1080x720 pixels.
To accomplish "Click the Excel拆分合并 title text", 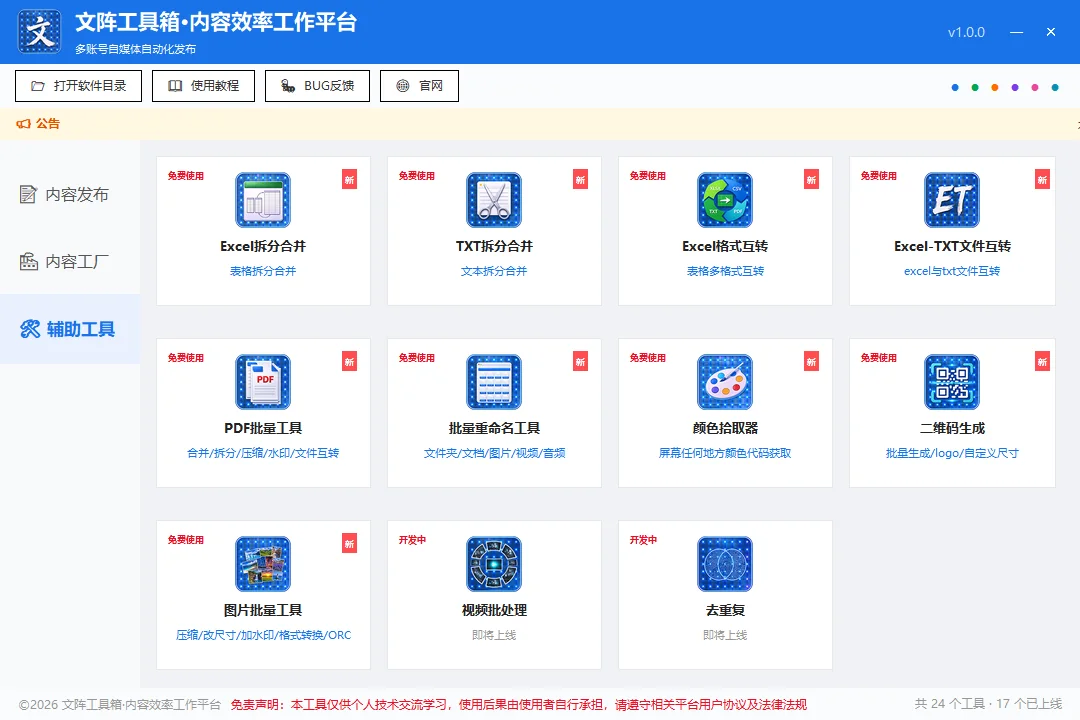I will (x=263, y=246).
